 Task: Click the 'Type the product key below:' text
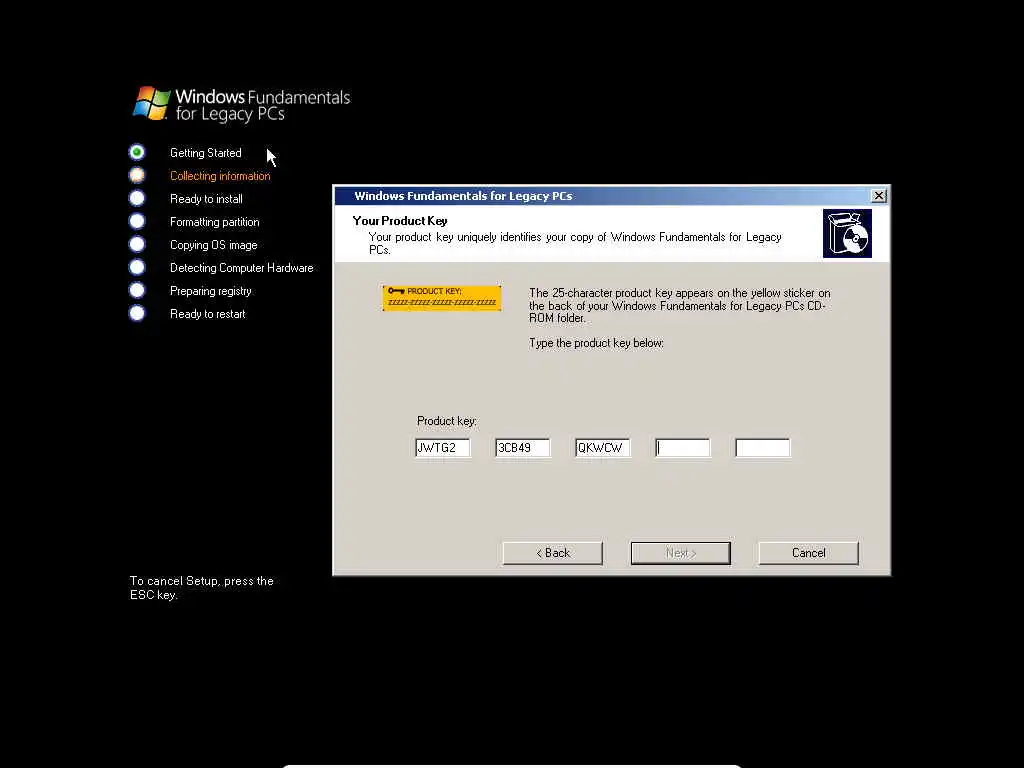[596, 343]
